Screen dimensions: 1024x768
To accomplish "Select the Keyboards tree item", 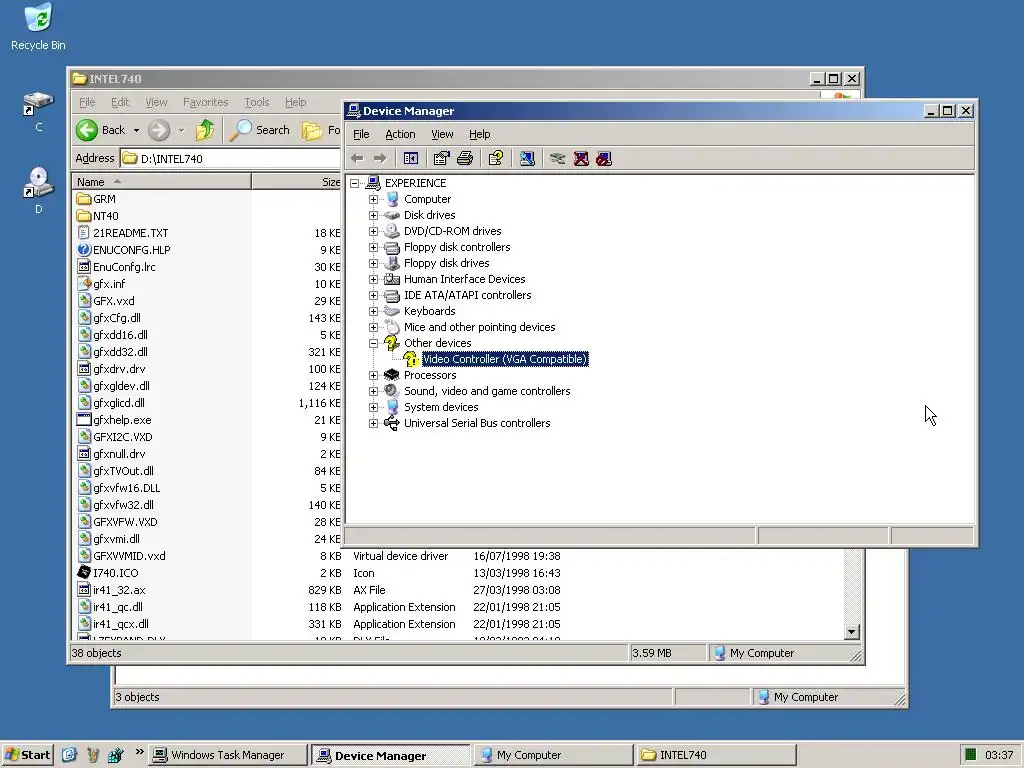I will [429, 312].
